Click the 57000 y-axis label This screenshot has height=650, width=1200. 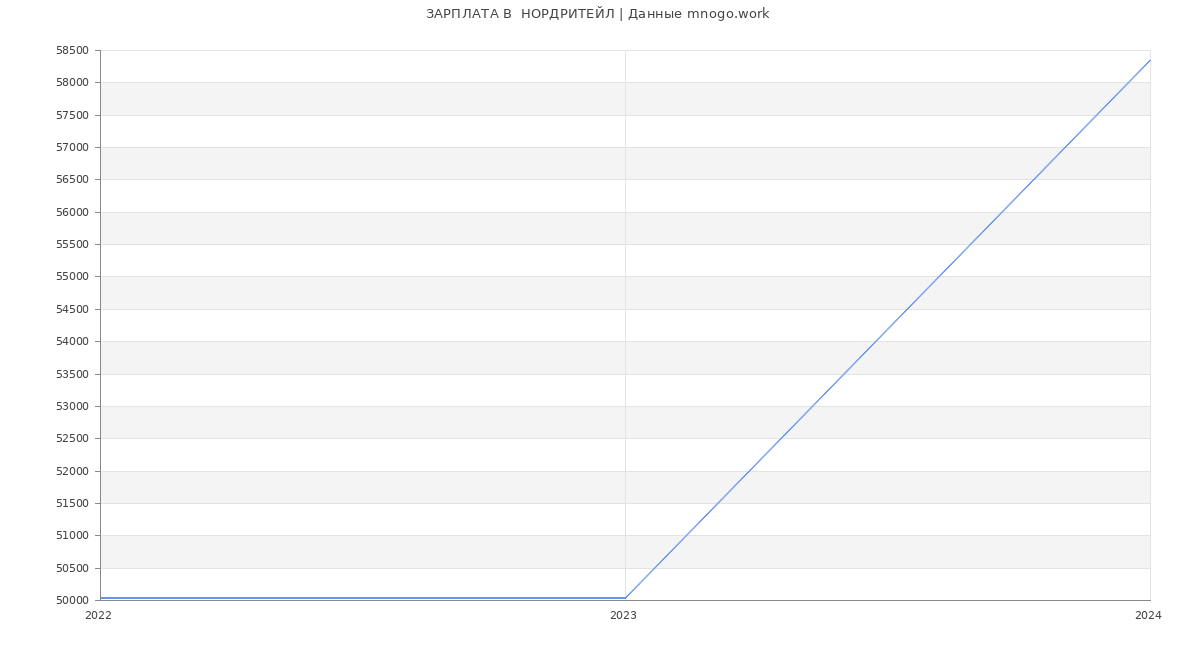pos(72,148)
